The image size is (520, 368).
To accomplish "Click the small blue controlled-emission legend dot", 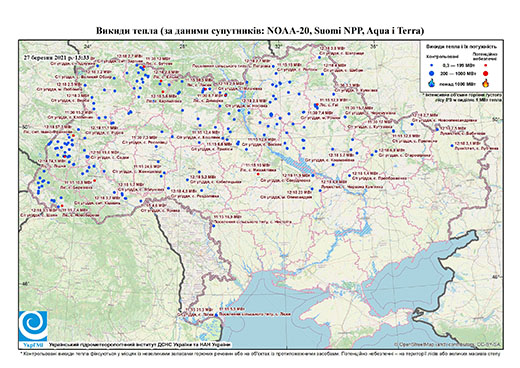I will [431, 66].
